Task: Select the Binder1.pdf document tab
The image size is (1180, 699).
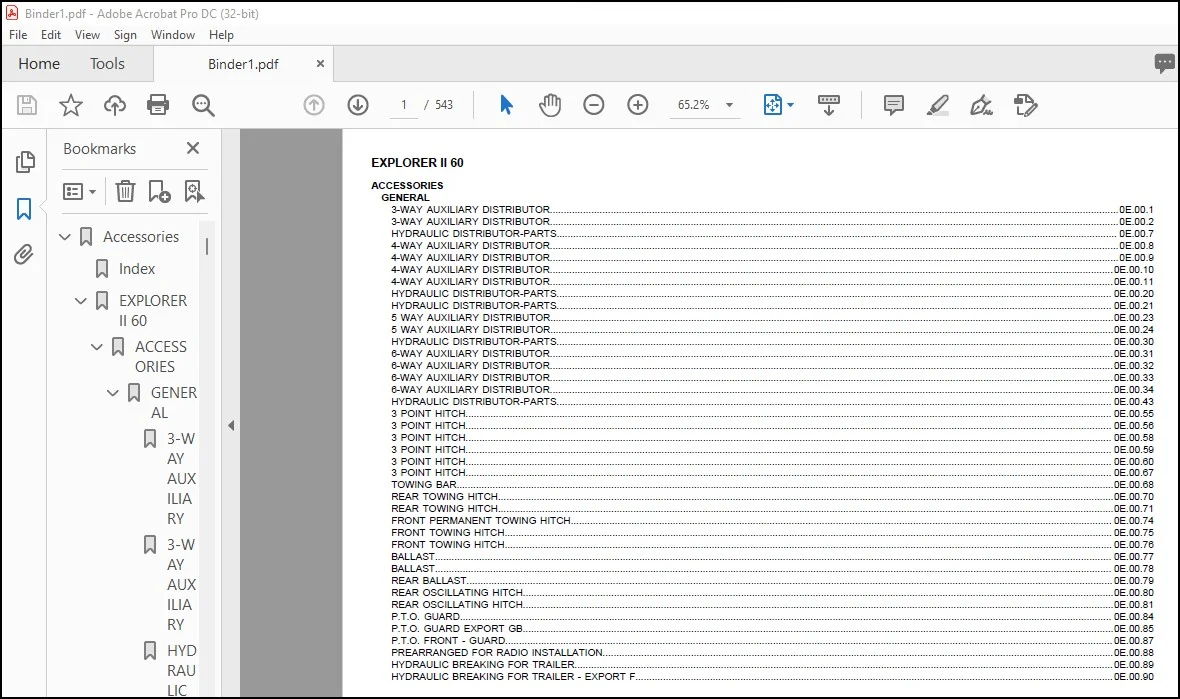Action: tap(243, 65)
